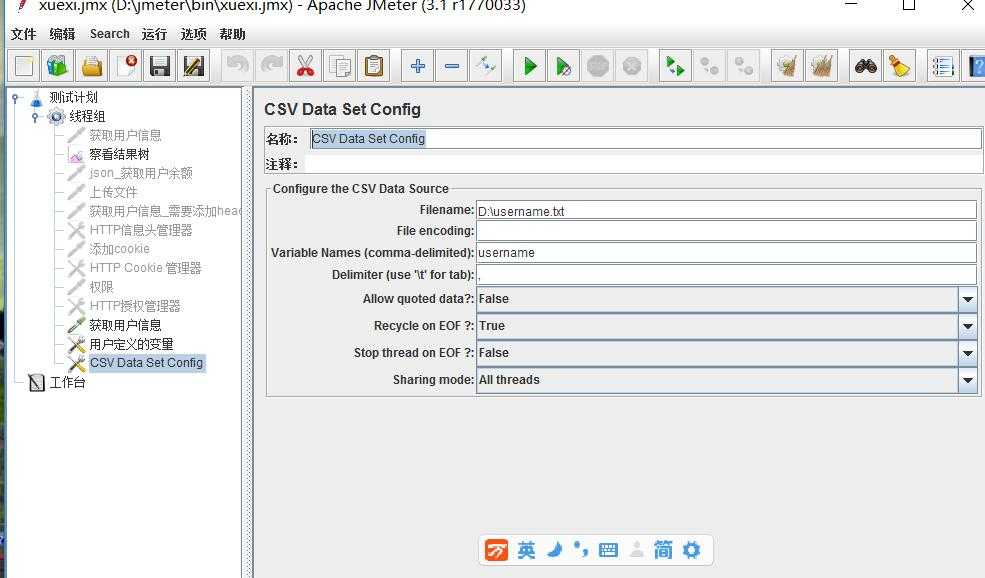985x578 pixels.
Task: Open the 运行 menu
Action: (155, 34)
